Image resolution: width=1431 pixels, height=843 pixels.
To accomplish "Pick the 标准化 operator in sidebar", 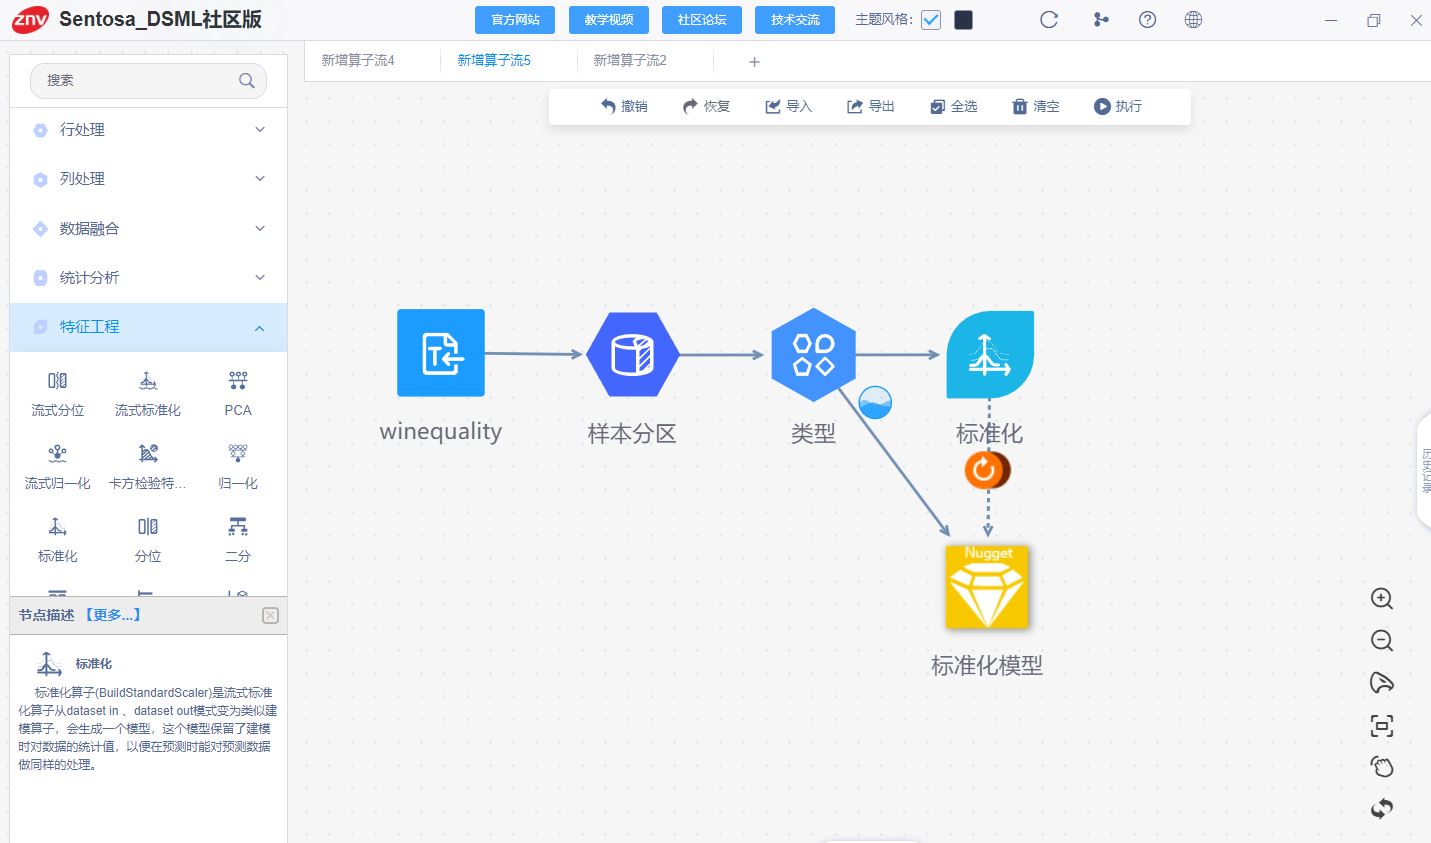I will pos(58,527).
